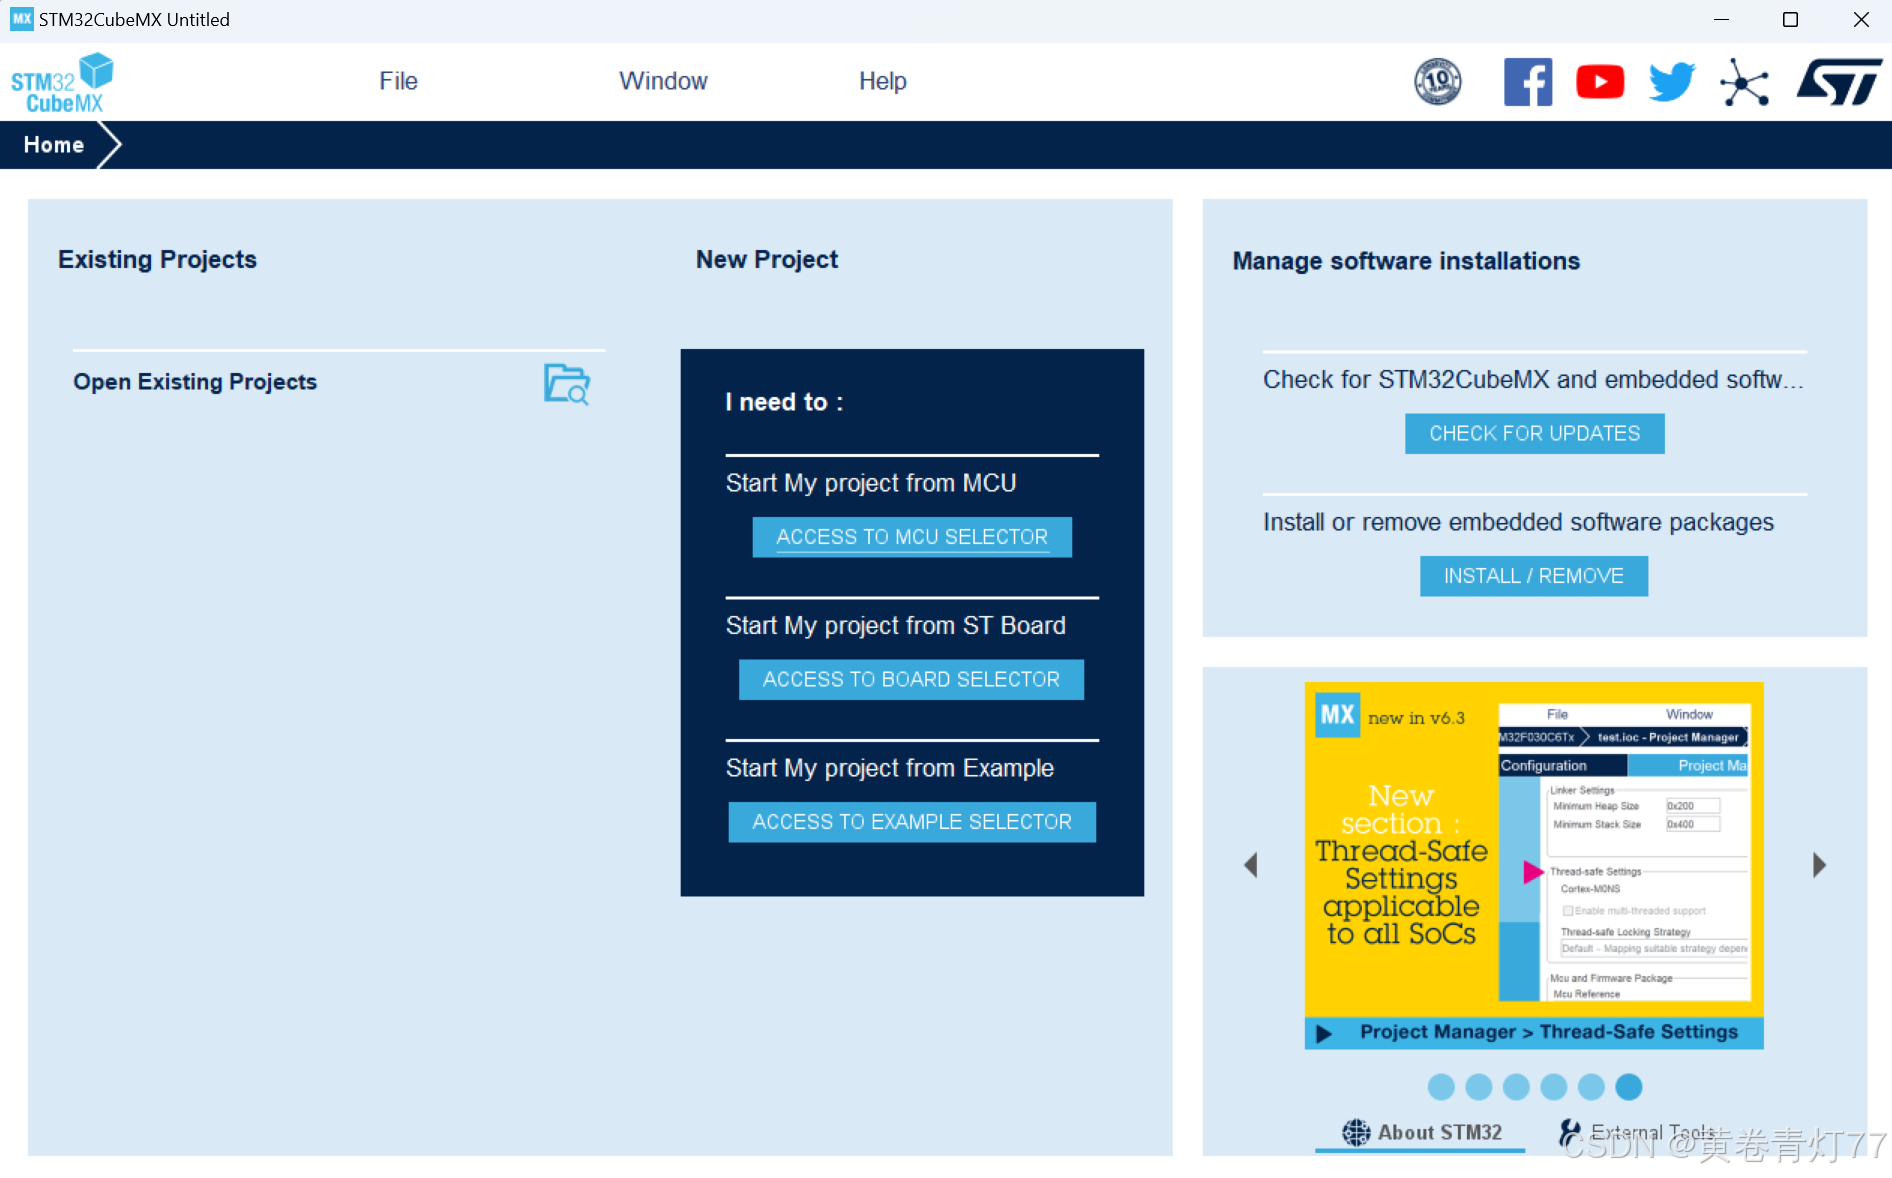Minimize the STM32CubeMX window

pos(1721,19)
